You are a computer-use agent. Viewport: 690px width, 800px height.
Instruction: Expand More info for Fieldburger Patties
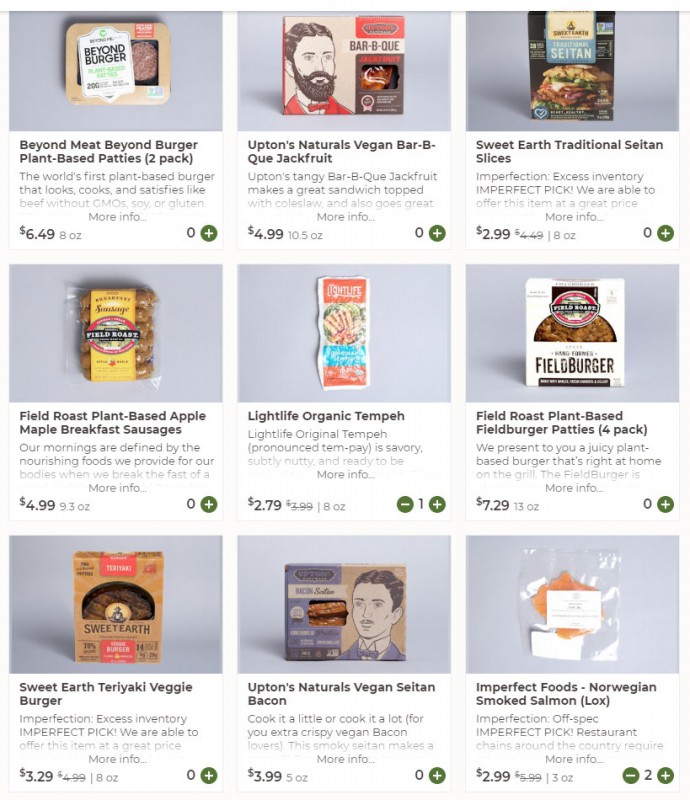(x=574, y=488)
